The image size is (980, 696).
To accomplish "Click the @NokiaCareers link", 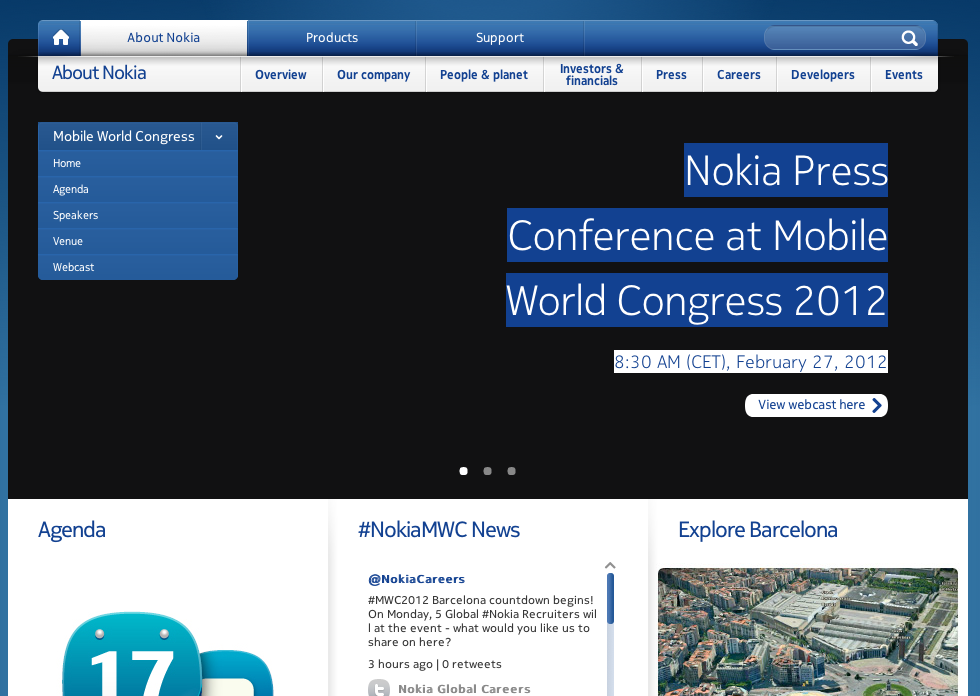I will 416,579.
